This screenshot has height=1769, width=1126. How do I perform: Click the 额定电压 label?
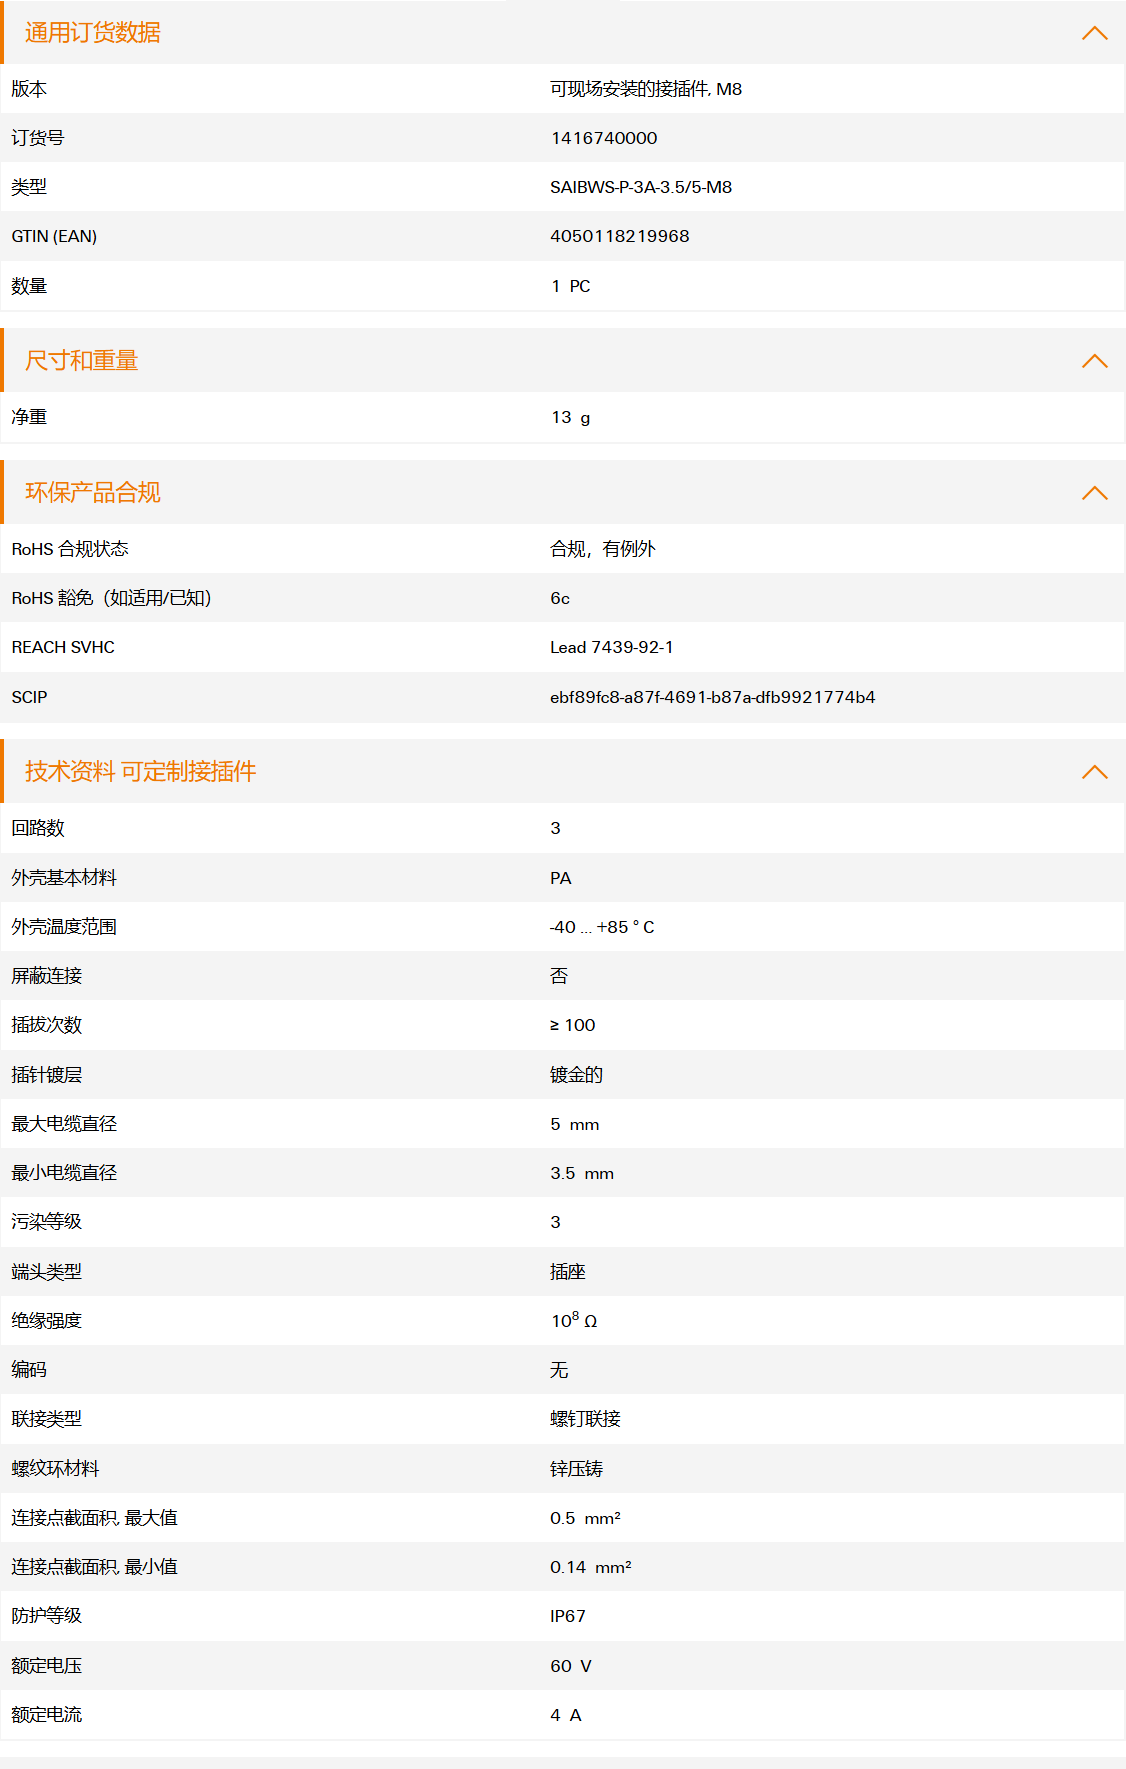[47, 1666]
